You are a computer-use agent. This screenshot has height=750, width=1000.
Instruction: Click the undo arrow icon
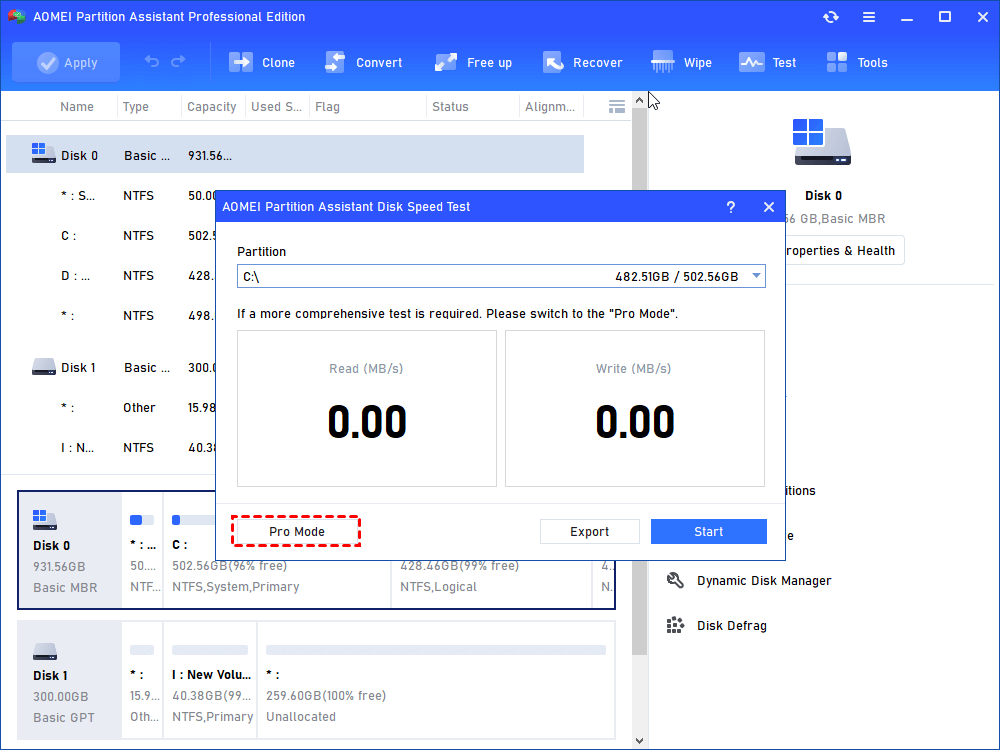[x=152, y=62]
